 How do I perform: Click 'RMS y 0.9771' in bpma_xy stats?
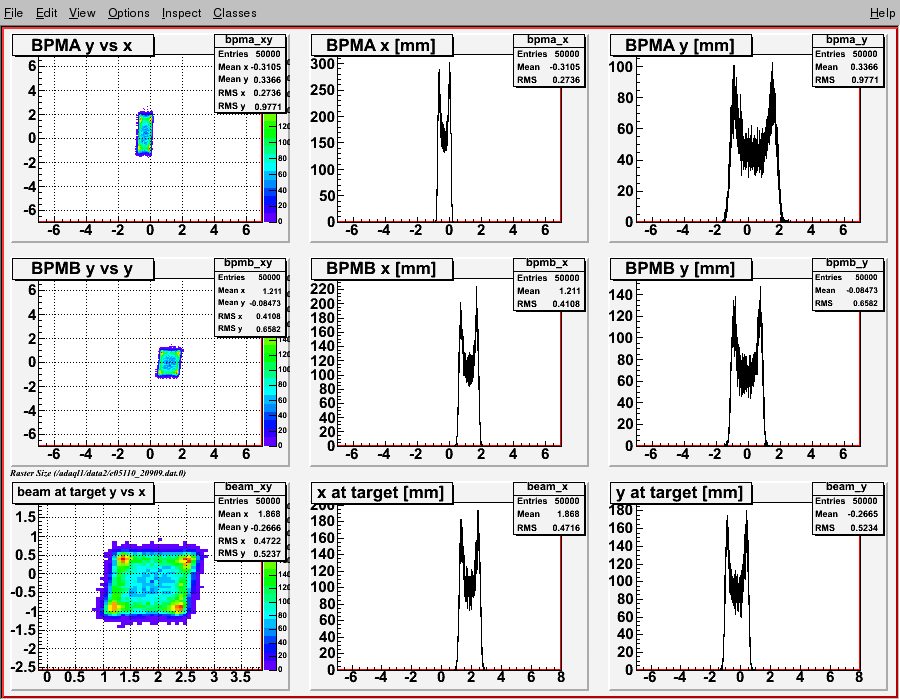point(250,106)
